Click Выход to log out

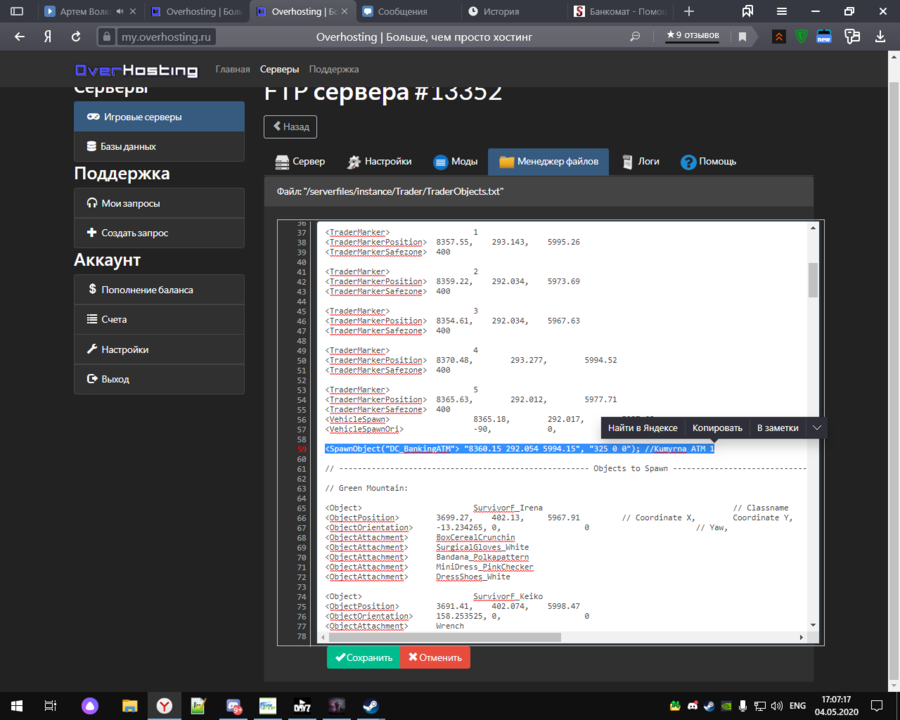point(159,379)
